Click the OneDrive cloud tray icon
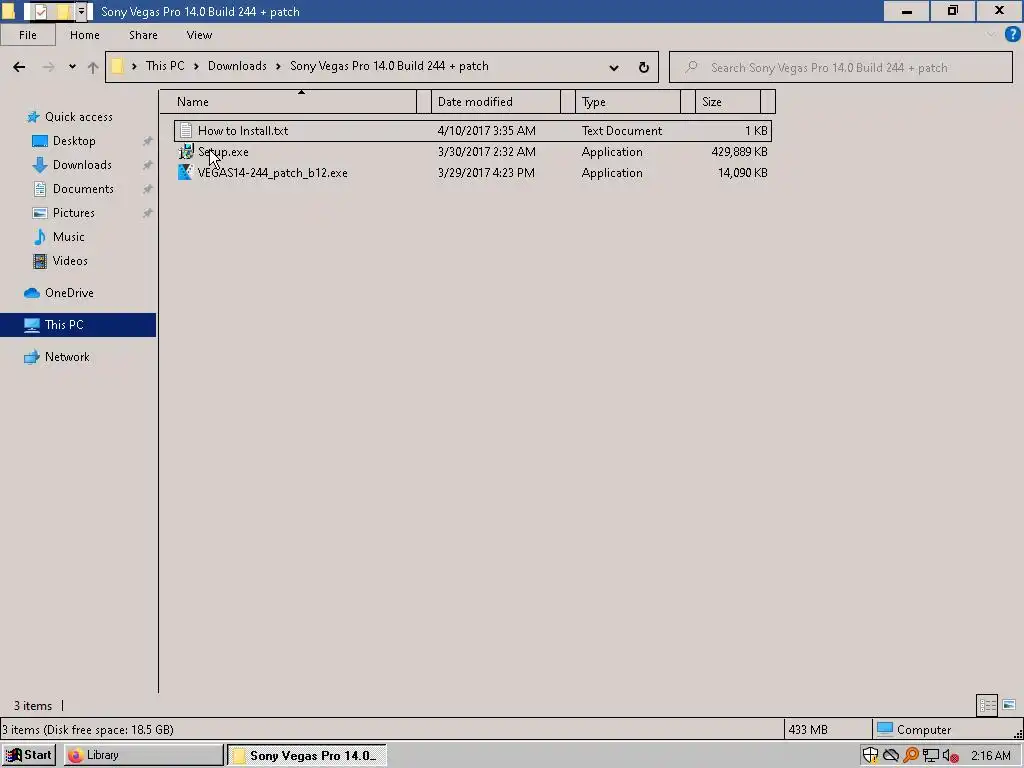Image resolution: width=1024 pixels, height=768 pixels. (891, 755)
